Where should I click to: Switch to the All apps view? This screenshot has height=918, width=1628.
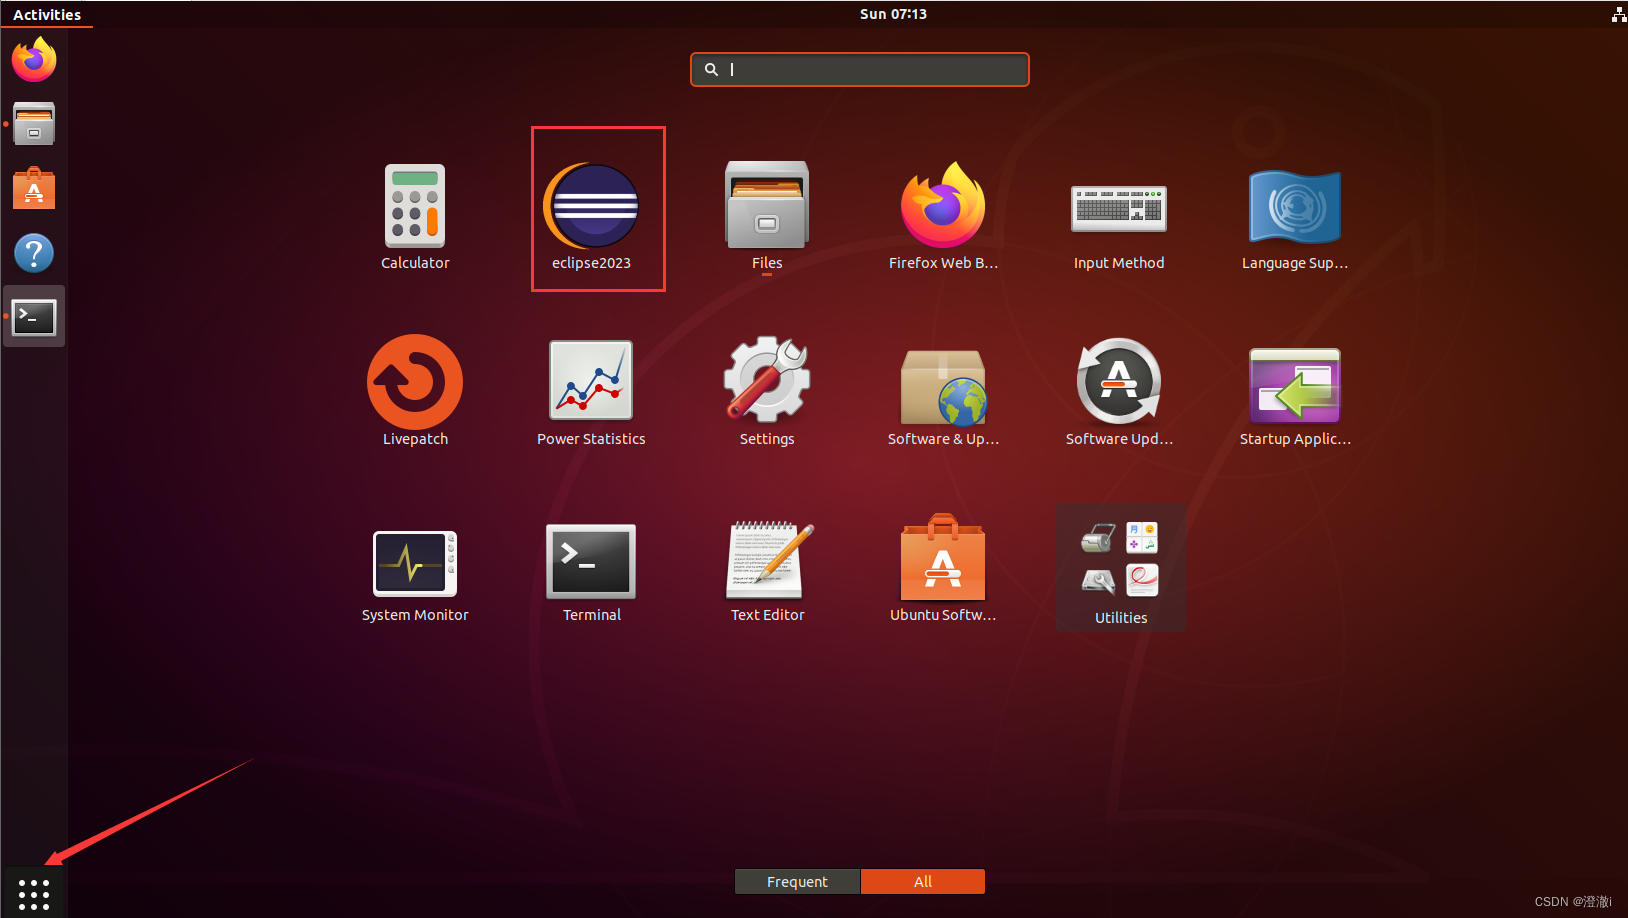pos(923,881)
